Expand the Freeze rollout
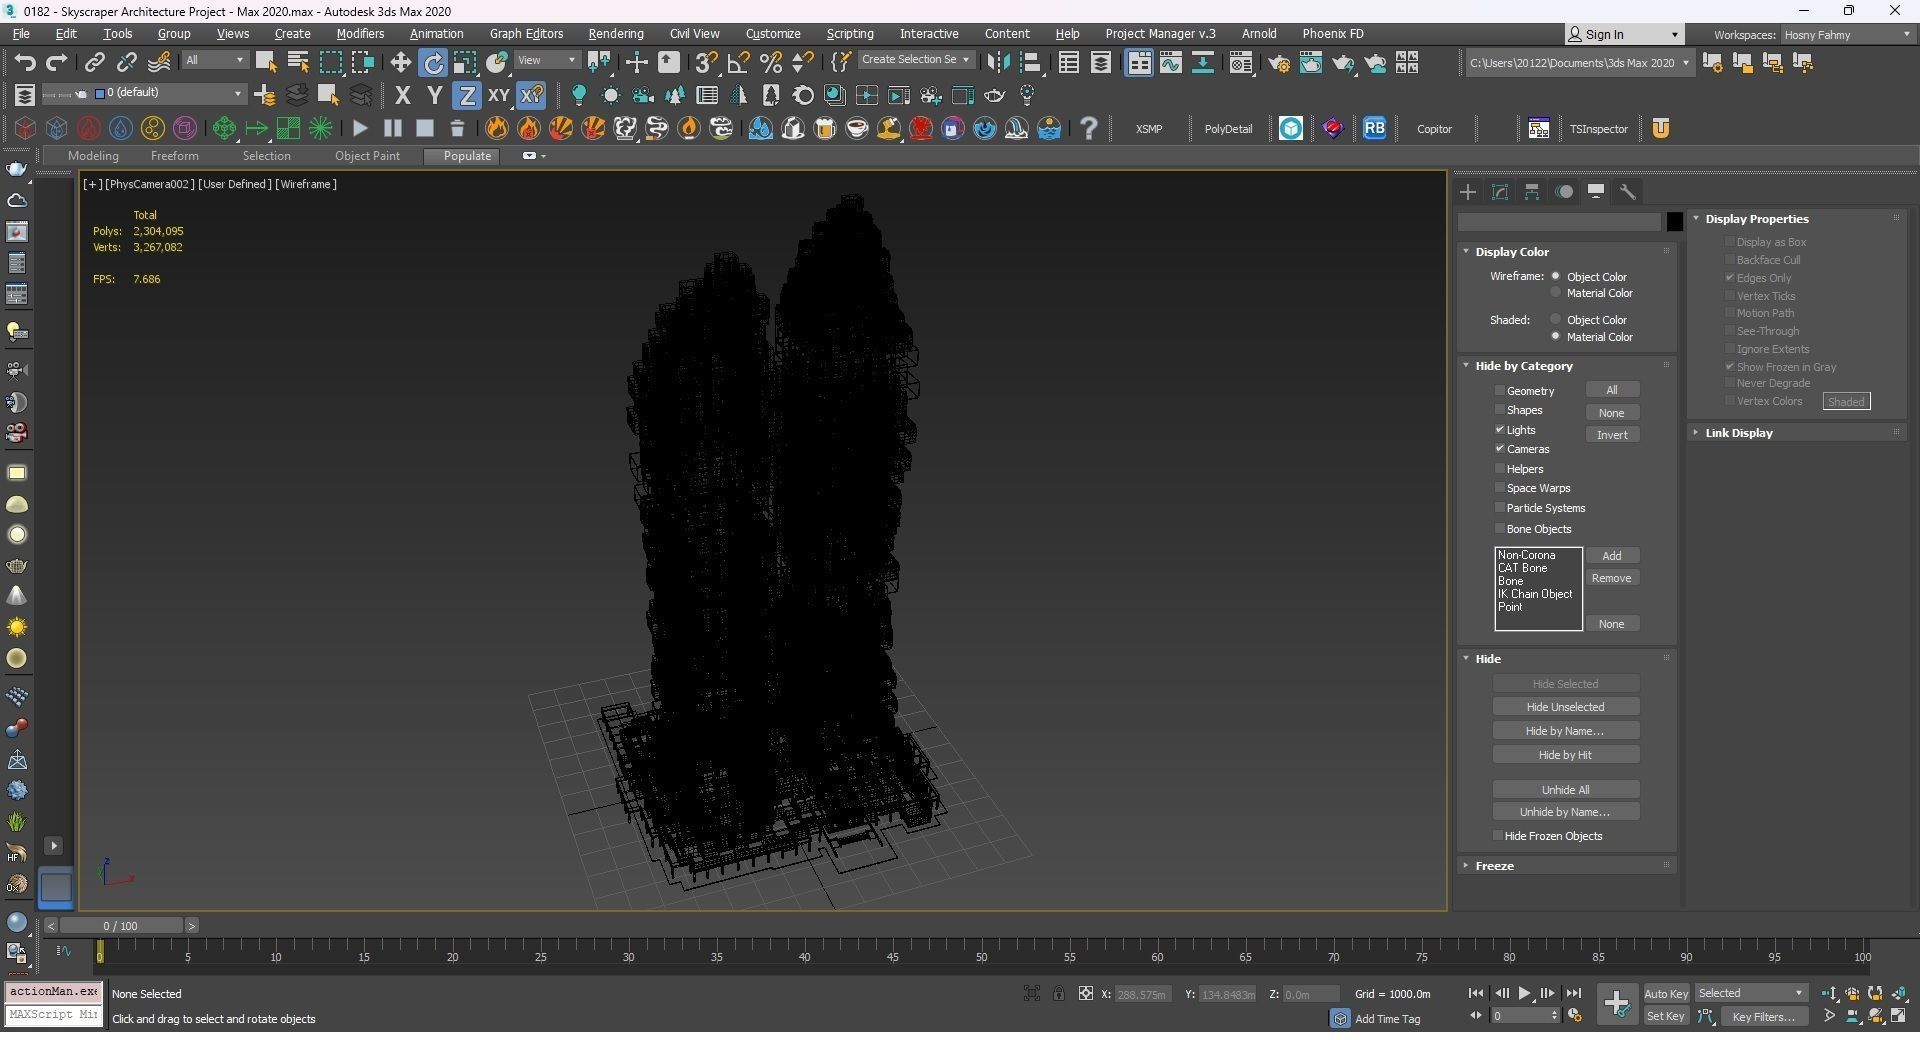 pyautogui.click(x=1494, y=866)
